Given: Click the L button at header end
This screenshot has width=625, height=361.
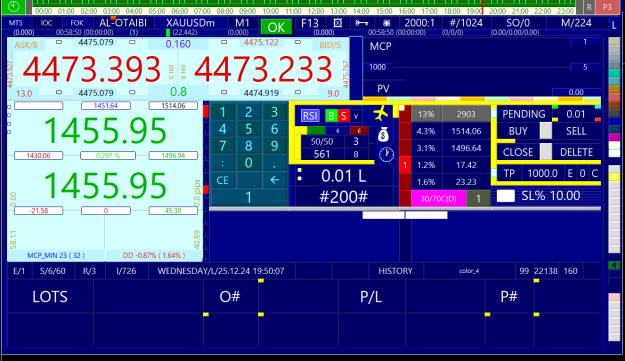Looking at the screenshot, I should pos(613,25).
